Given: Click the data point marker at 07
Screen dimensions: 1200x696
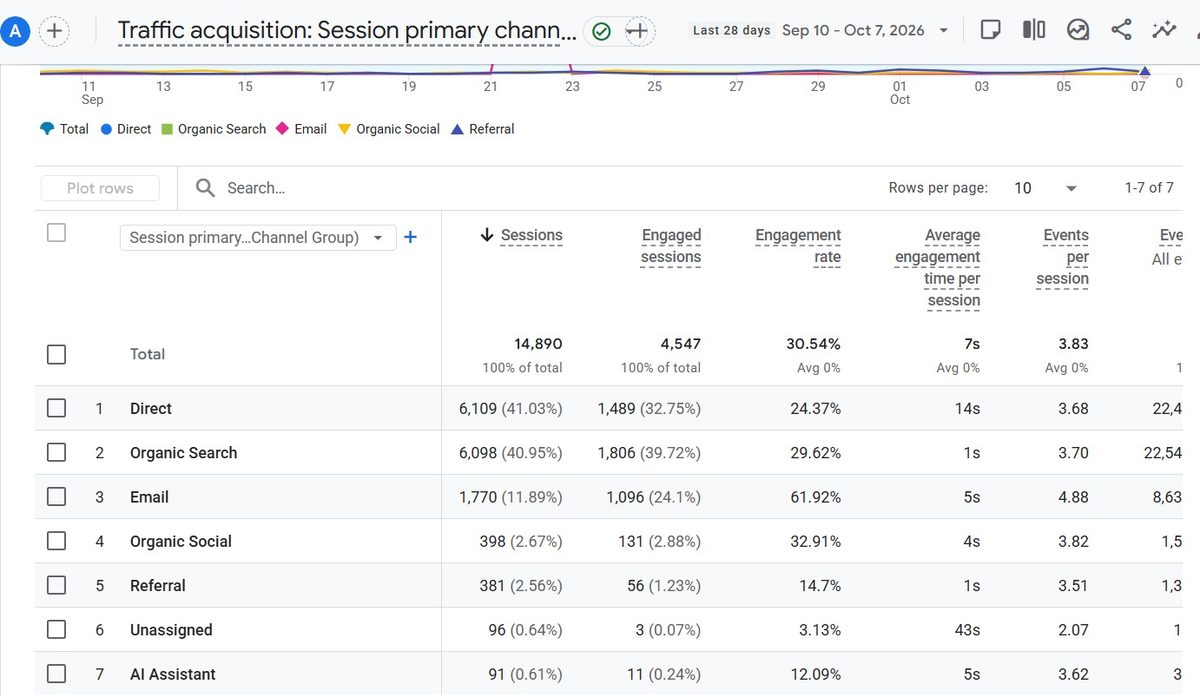Looking at the screenshot, I should coord(1145,71).
